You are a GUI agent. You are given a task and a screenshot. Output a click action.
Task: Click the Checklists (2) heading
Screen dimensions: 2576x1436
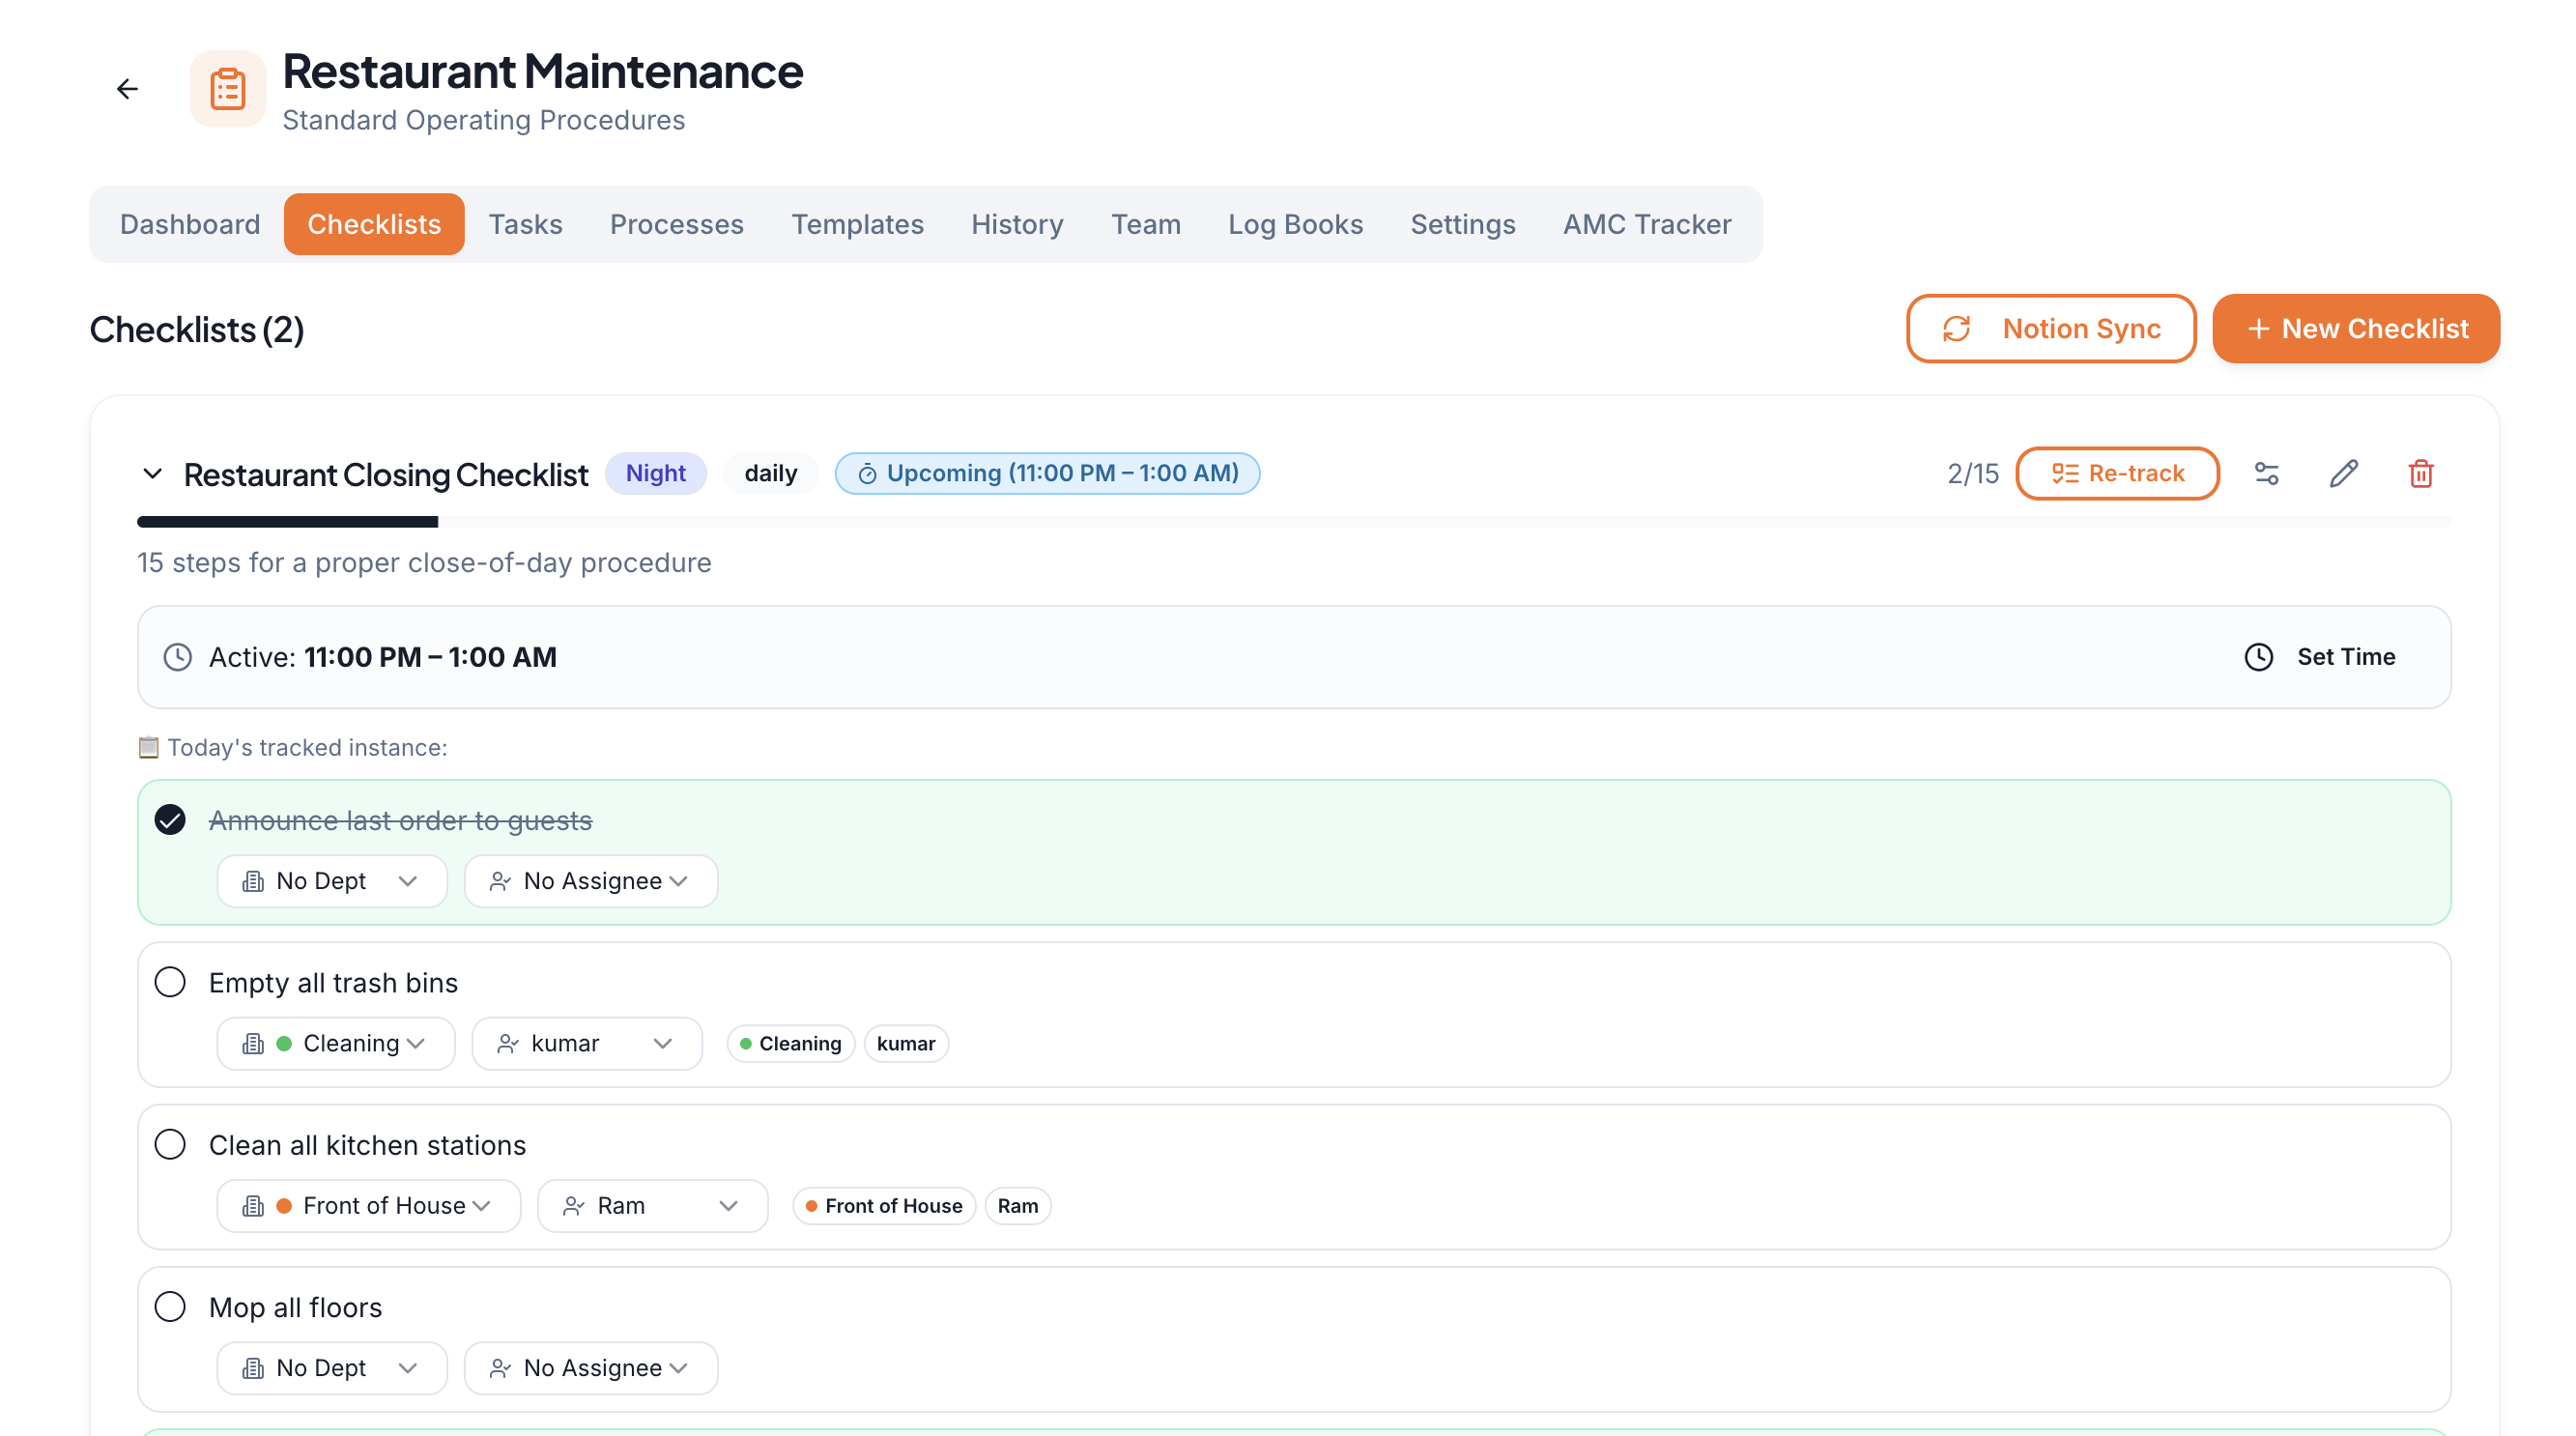pyautogui.click(x=197, y=330)
